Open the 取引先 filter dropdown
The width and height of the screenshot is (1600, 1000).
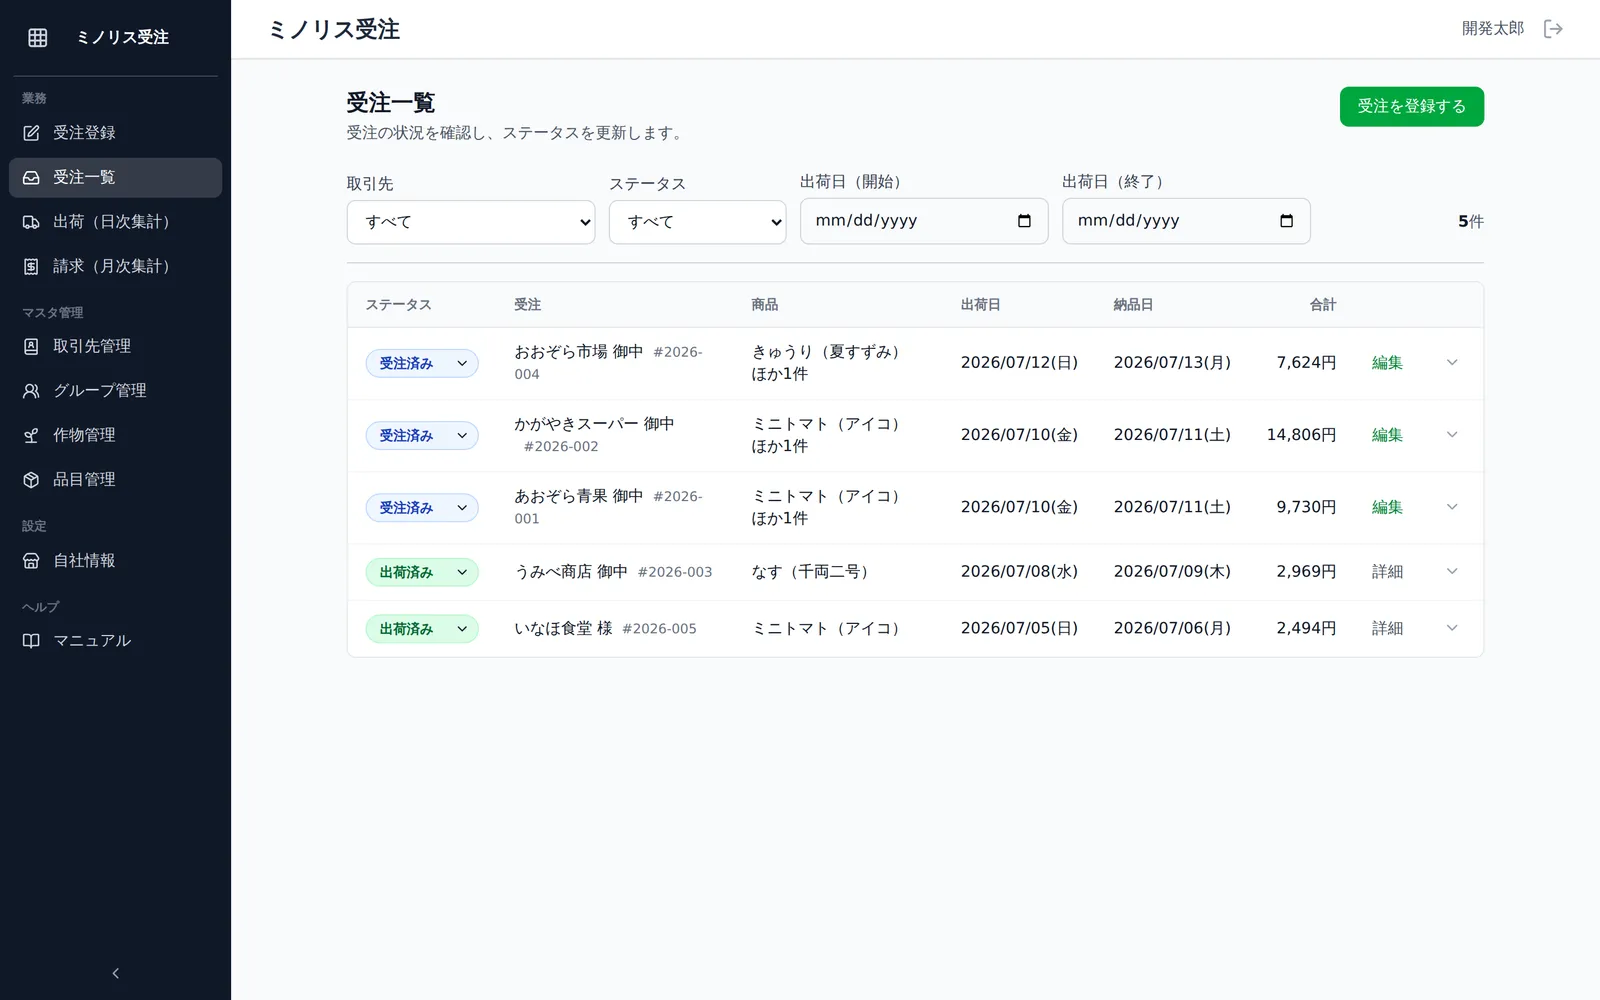point(471,222)
